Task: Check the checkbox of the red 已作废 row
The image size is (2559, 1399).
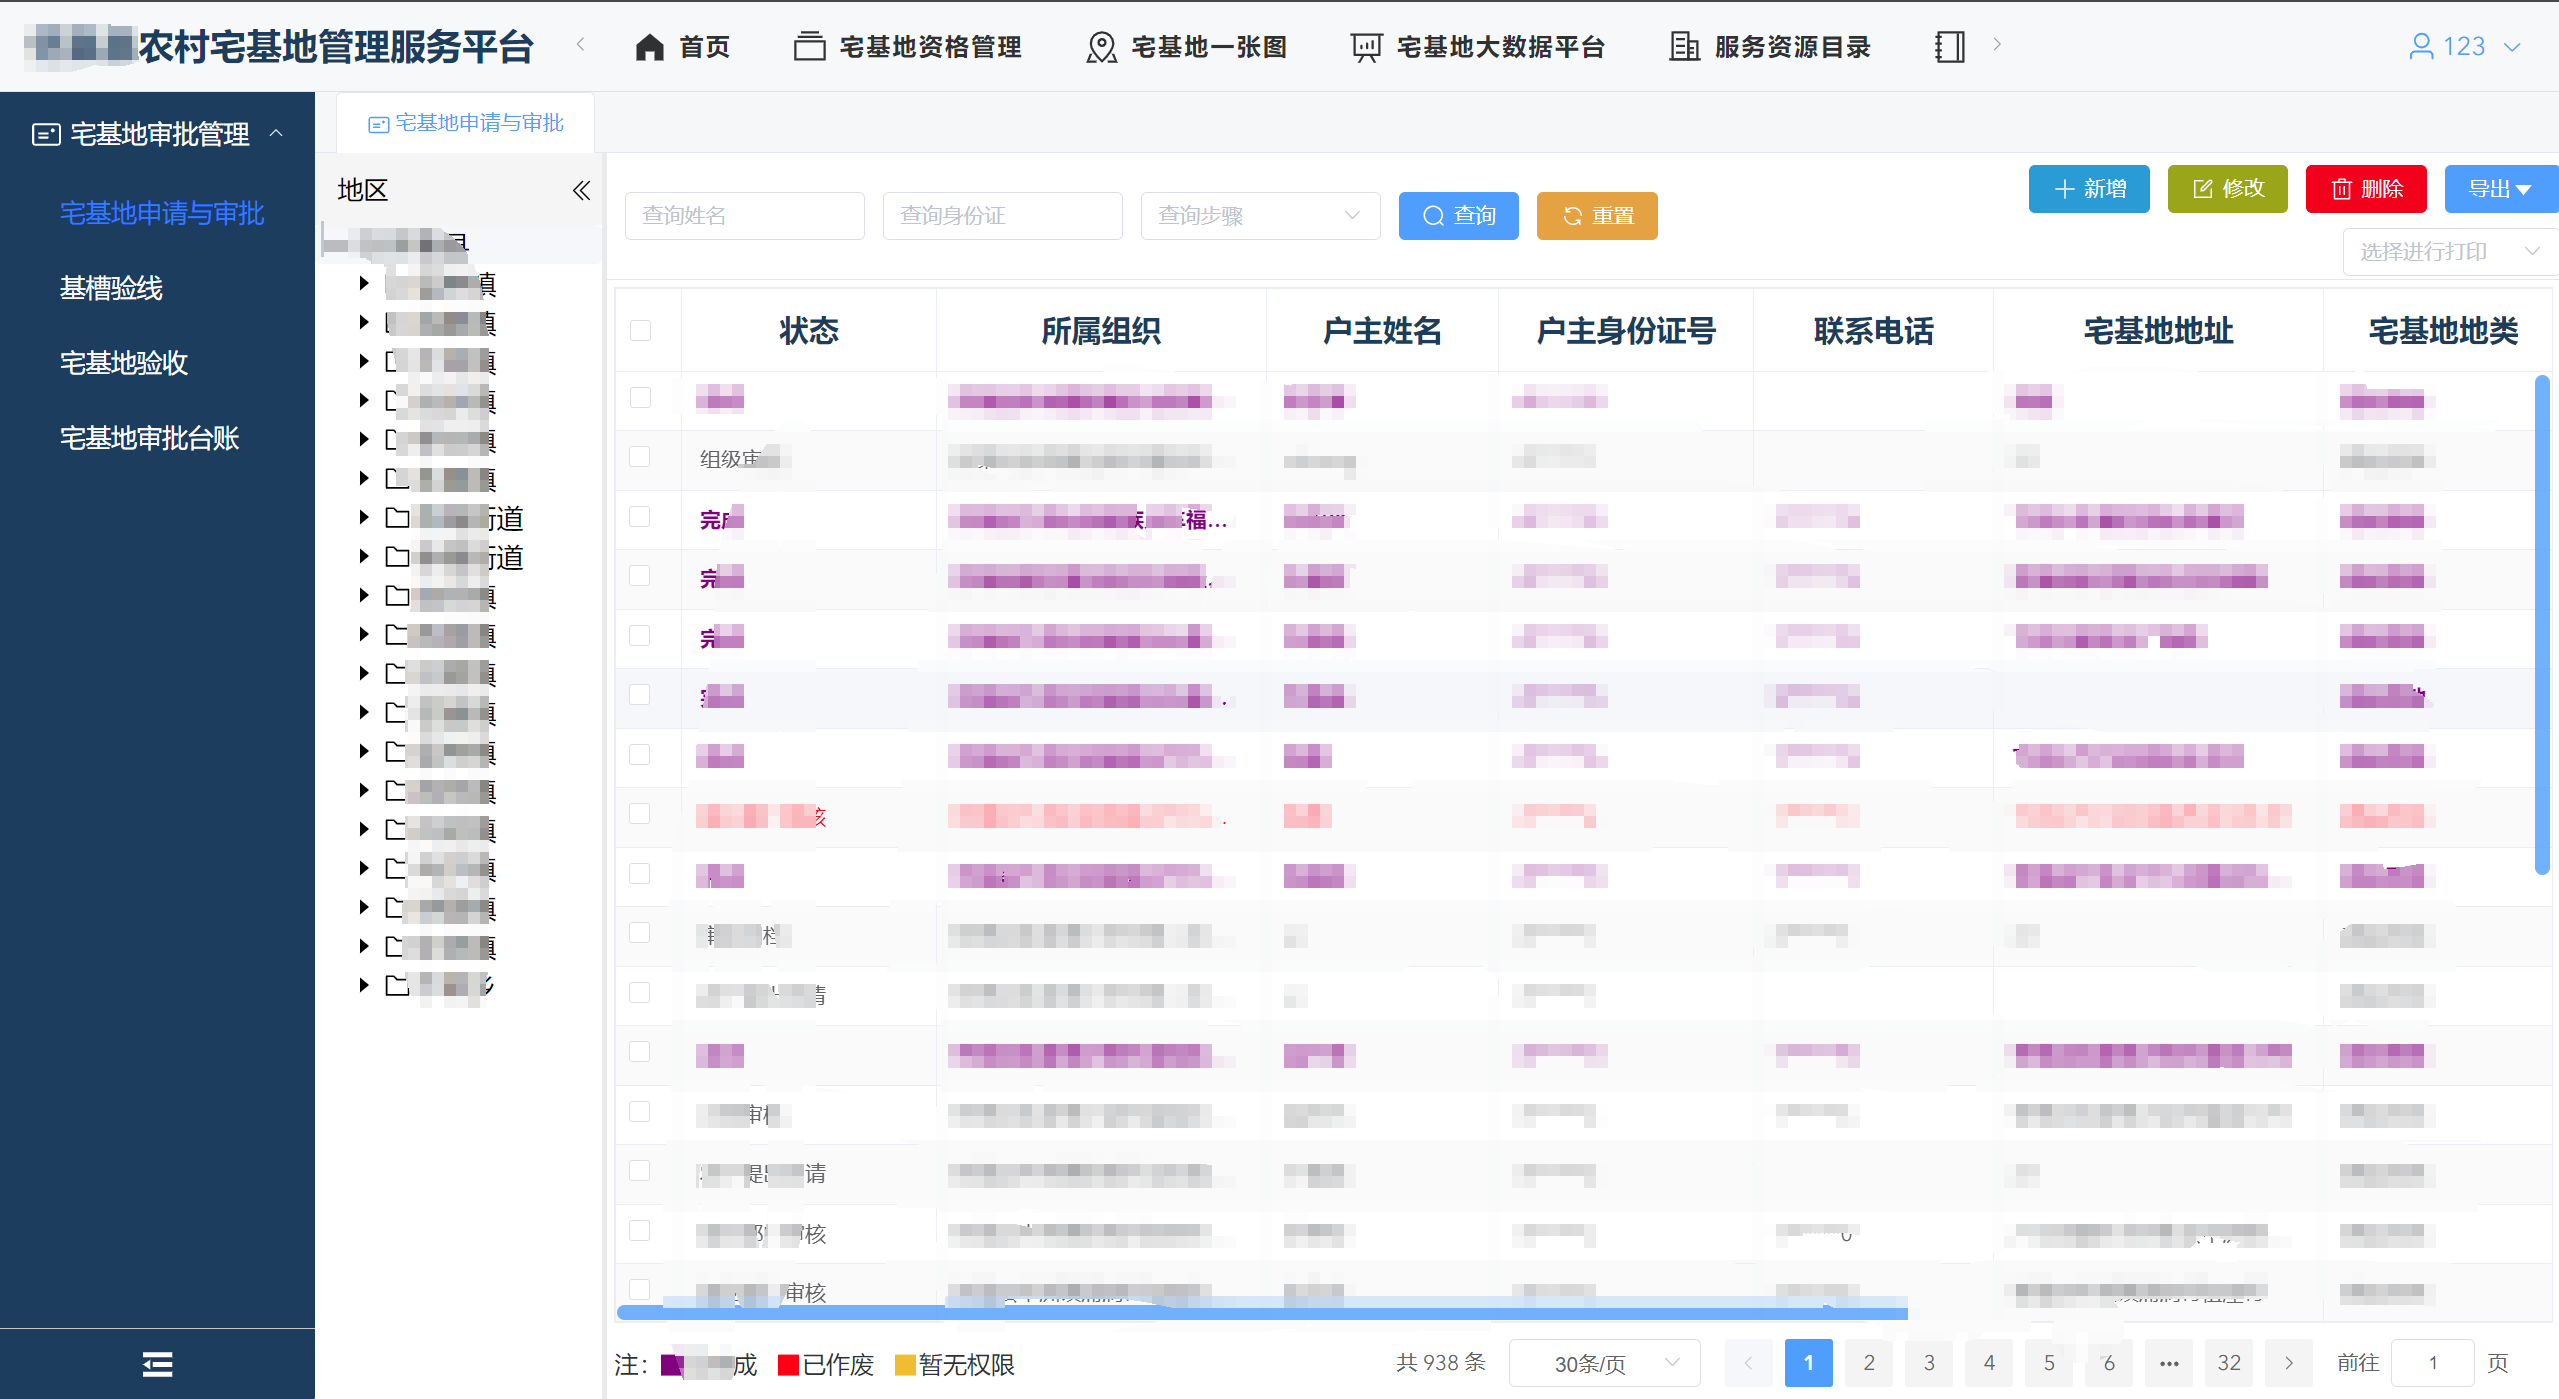Action: [x=640, y=814]
